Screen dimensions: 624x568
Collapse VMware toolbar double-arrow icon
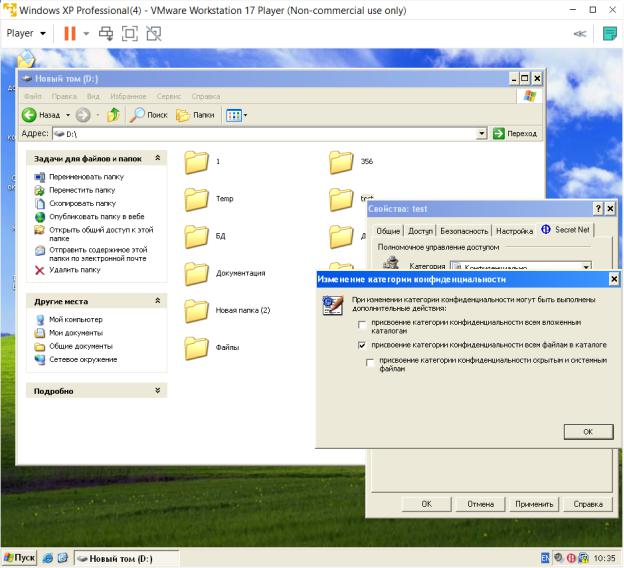[x=580, y=34]
